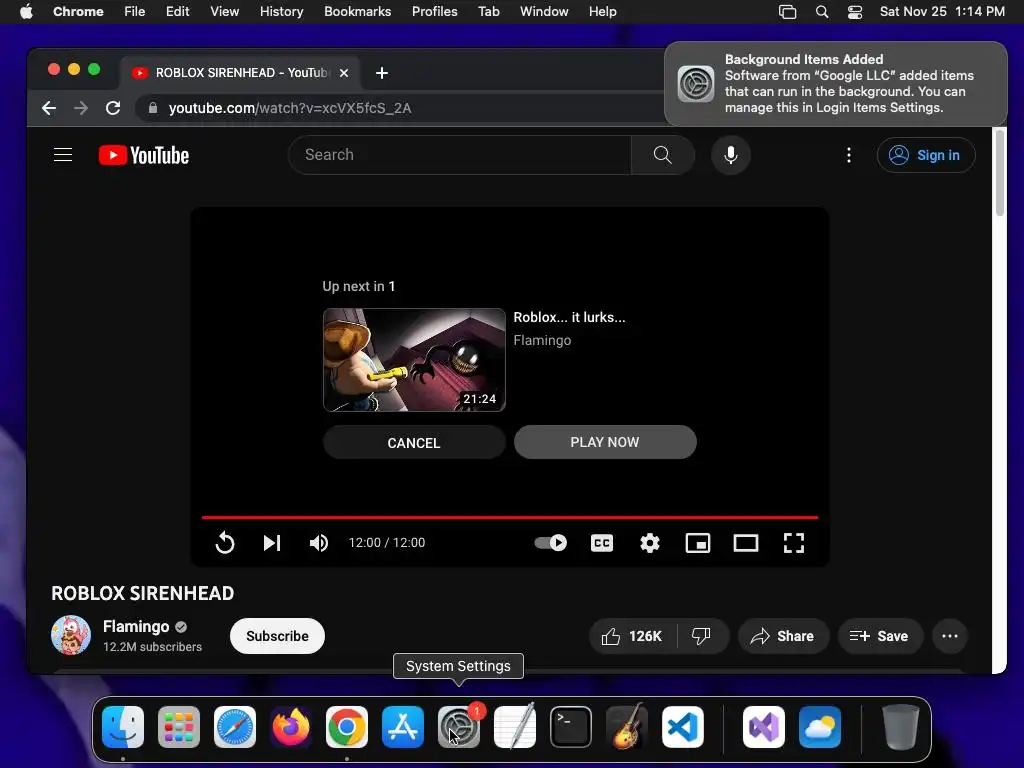The image size is (1024, 768).
Task: Dislike the video with the thumbs down
Action: tap(702, 636)
